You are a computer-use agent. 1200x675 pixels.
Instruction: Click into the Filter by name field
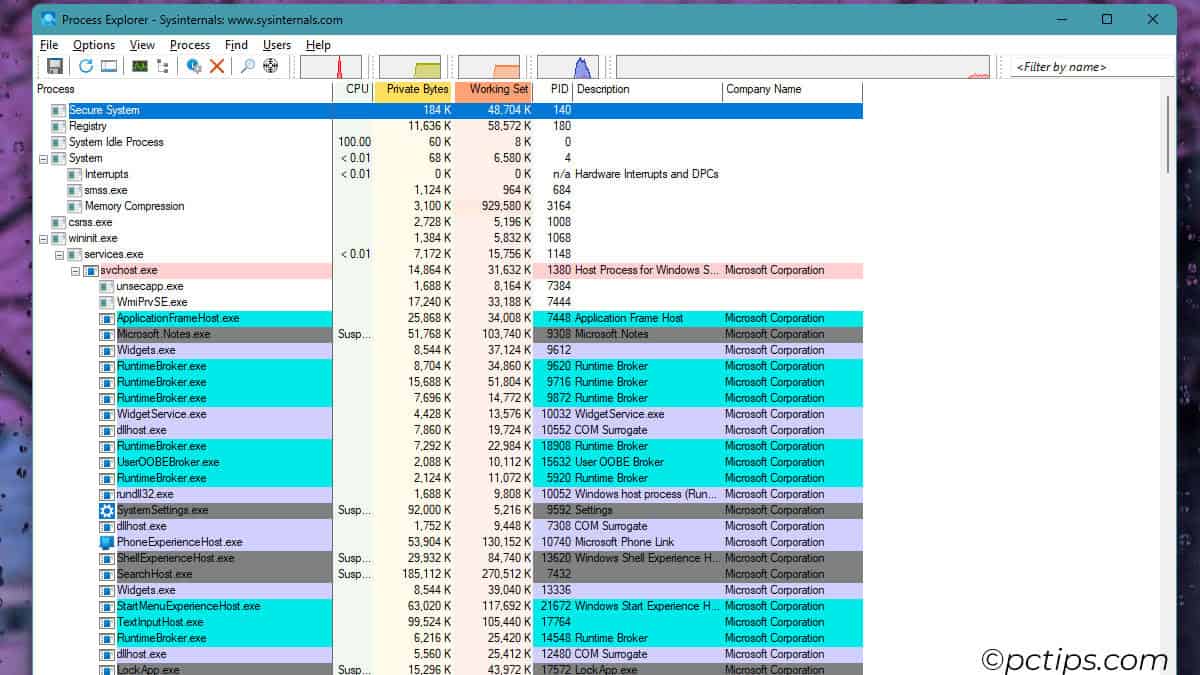point(1090,67)
